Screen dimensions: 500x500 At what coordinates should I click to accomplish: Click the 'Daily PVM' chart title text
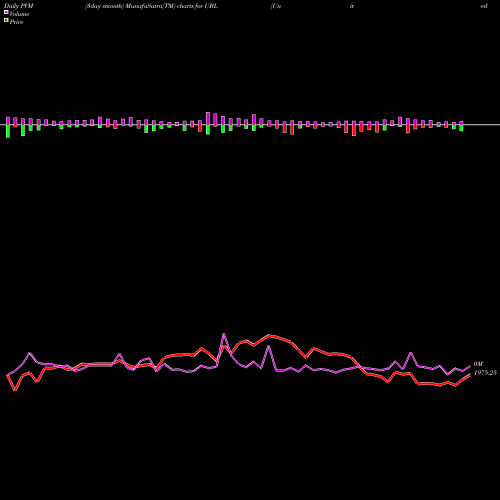pos(19,6)
